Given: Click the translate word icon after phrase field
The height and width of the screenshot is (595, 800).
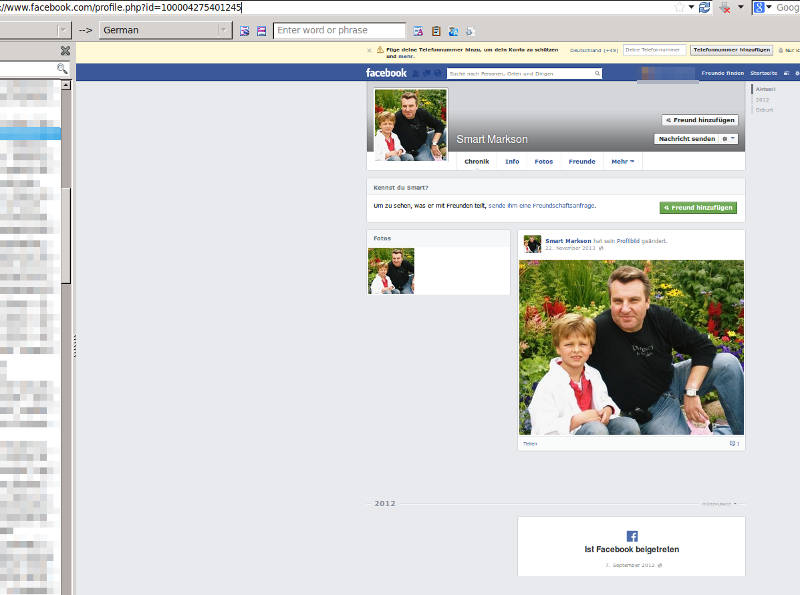Looking at the screenshot, I should pyautogui.click(x=418, y=31).
